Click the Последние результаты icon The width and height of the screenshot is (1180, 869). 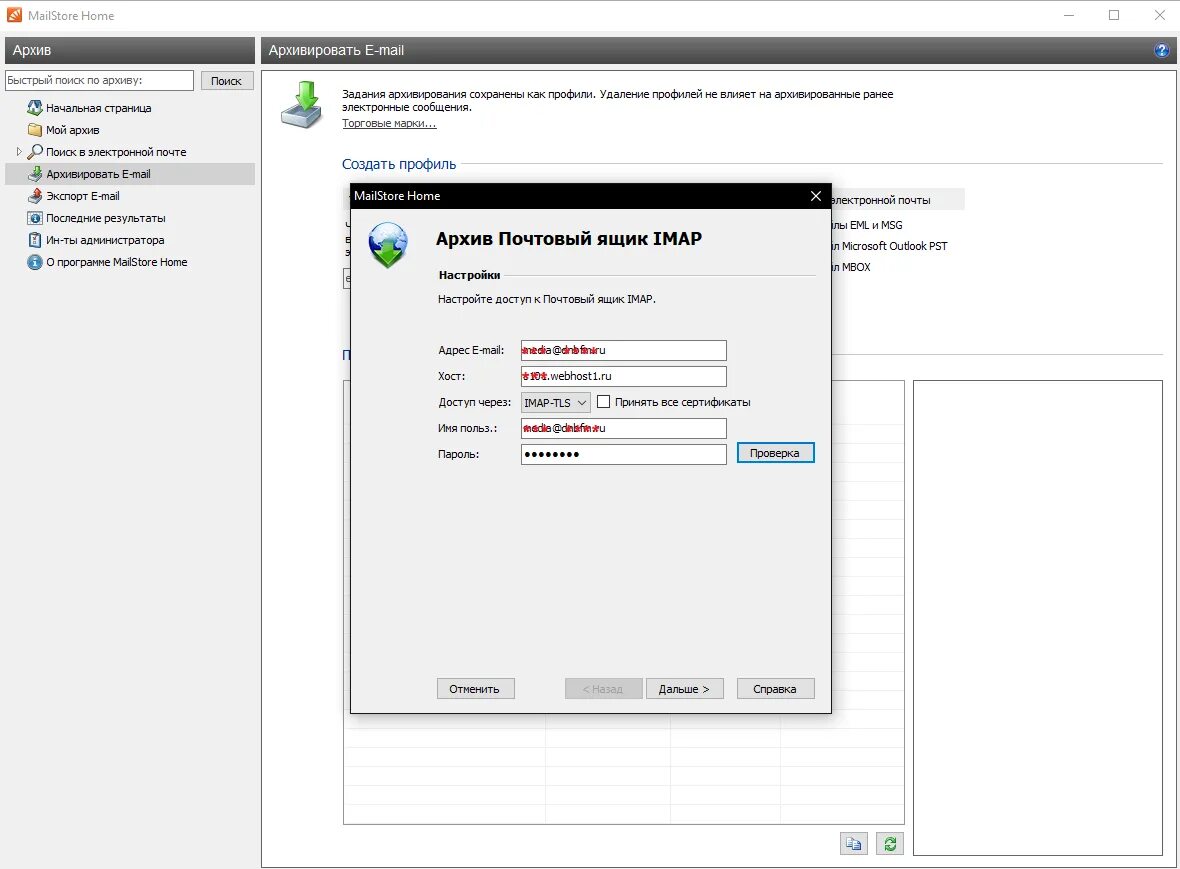tap(35, 218)
